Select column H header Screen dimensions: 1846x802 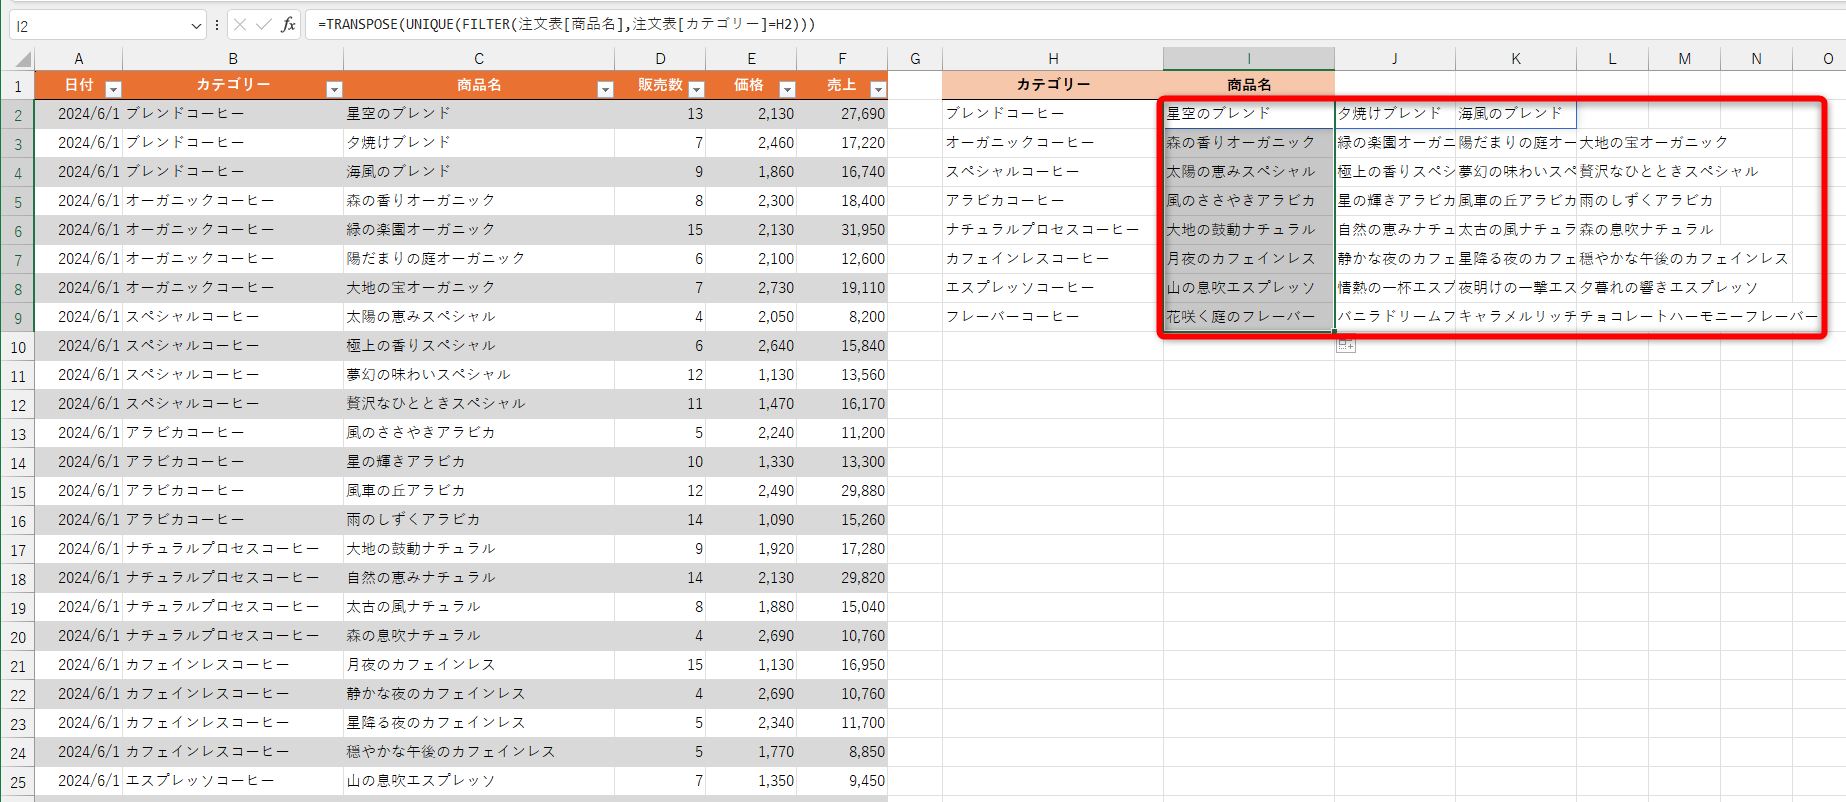1053,59
